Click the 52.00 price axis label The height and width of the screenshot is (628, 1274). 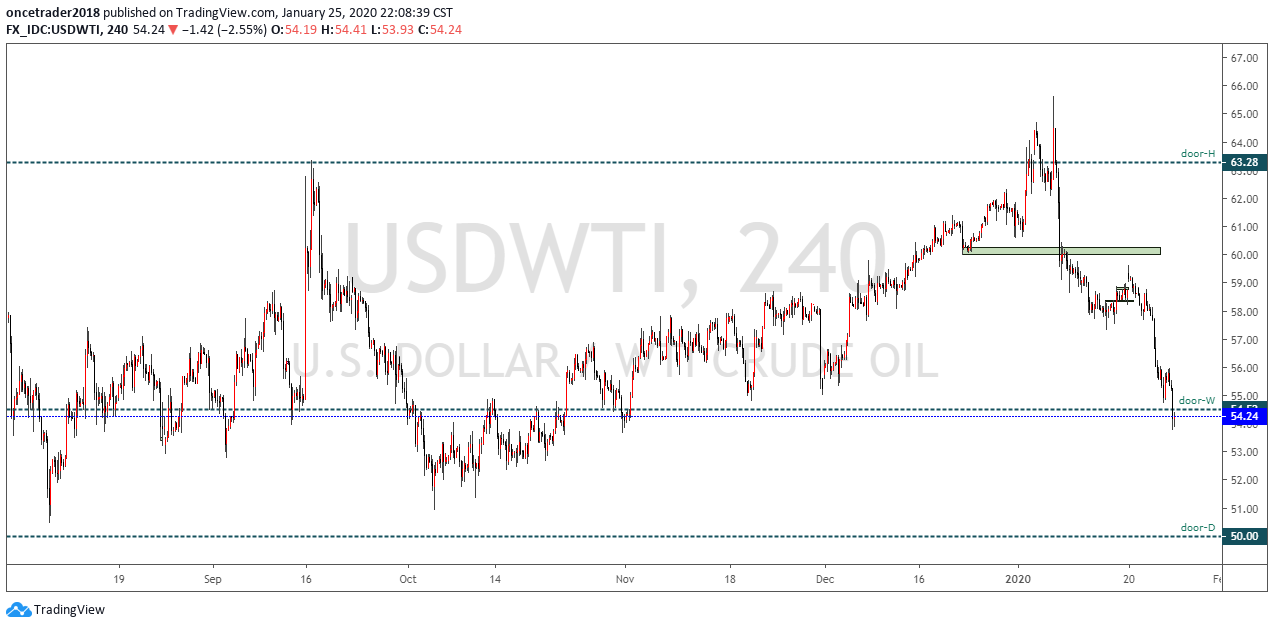coord(1244,480)
